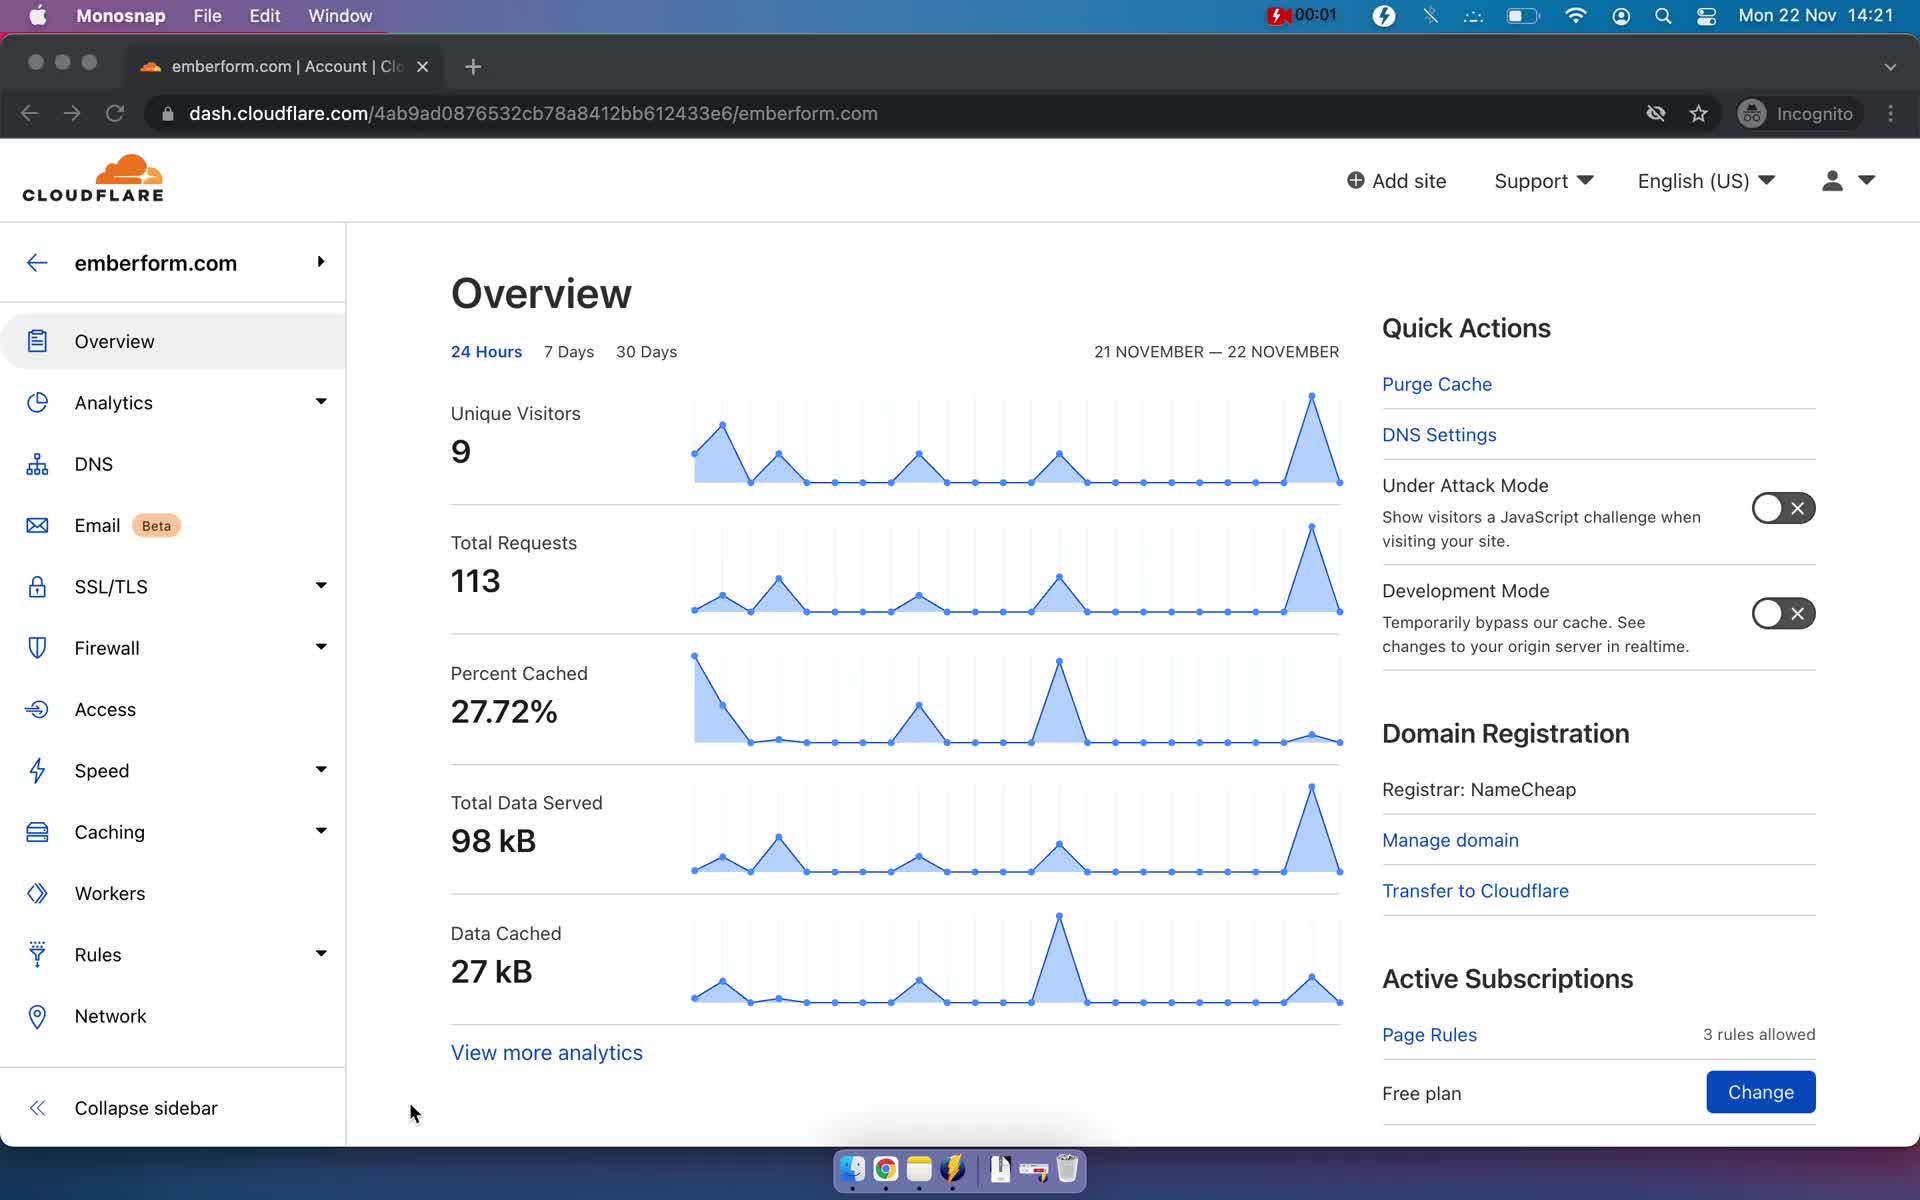Bookmark the page with the star icon
The height and width of the screenshot is (1200, 1920).
click(1698, 114)
